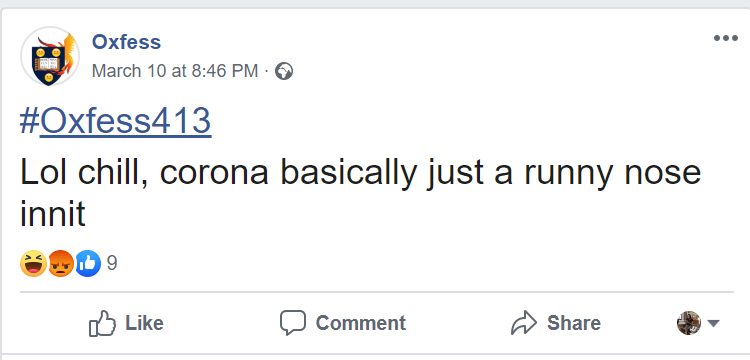Image resolution: width=750 pixels, height=360 pixels.
Task: Click the small user avatar near Share
Action: [689, 323]
